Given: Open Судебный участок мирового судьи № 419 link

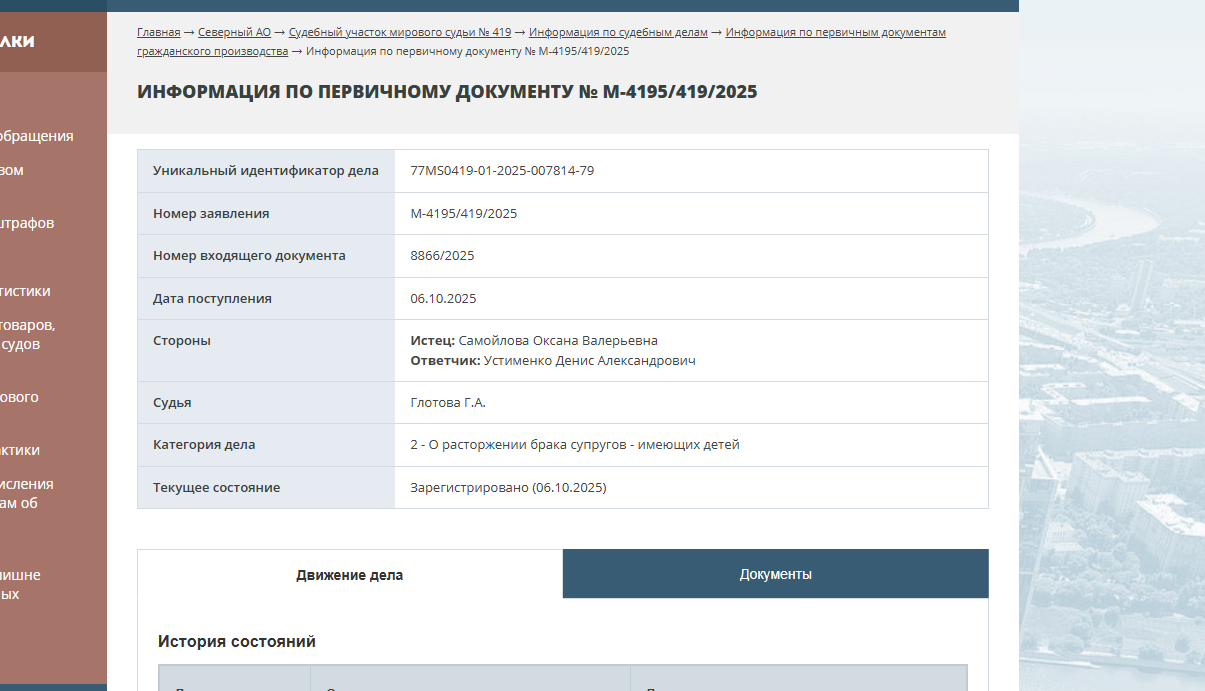Looking at the screenshot, I should pyautogui.click(x=399, y=33).
